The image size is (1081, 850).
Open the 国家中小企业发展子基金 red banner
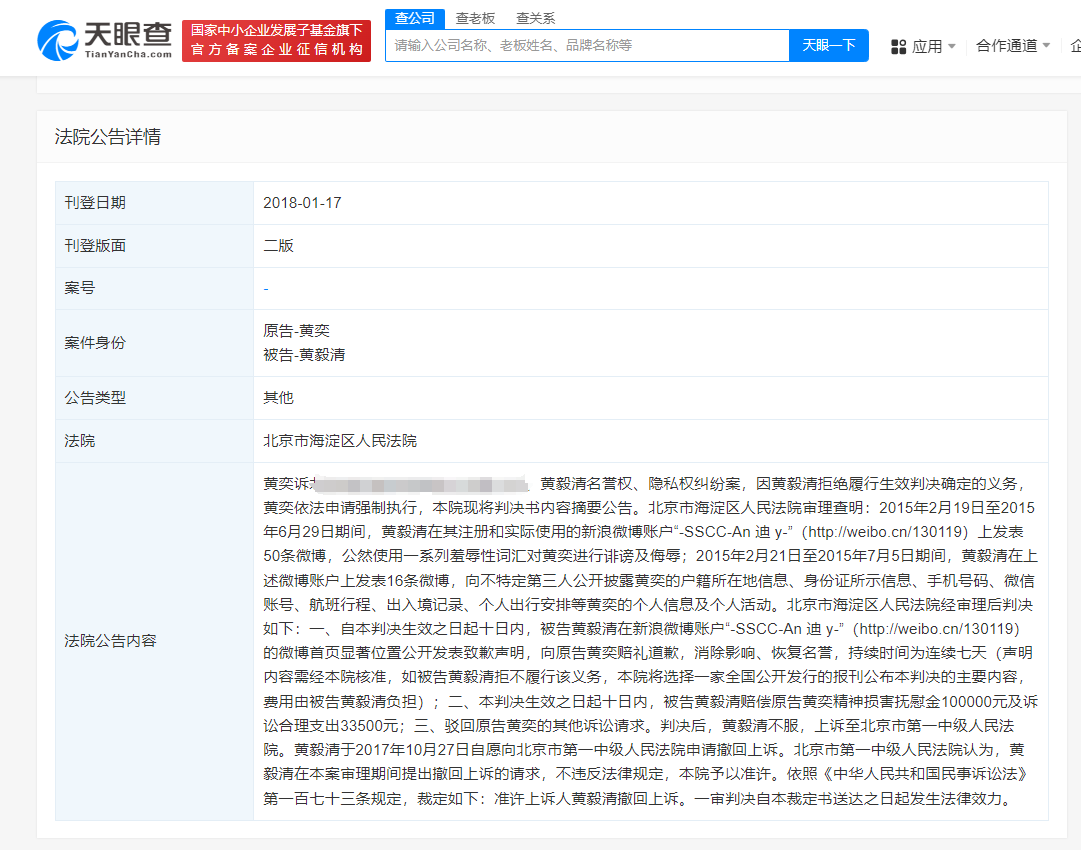point(276,41)
